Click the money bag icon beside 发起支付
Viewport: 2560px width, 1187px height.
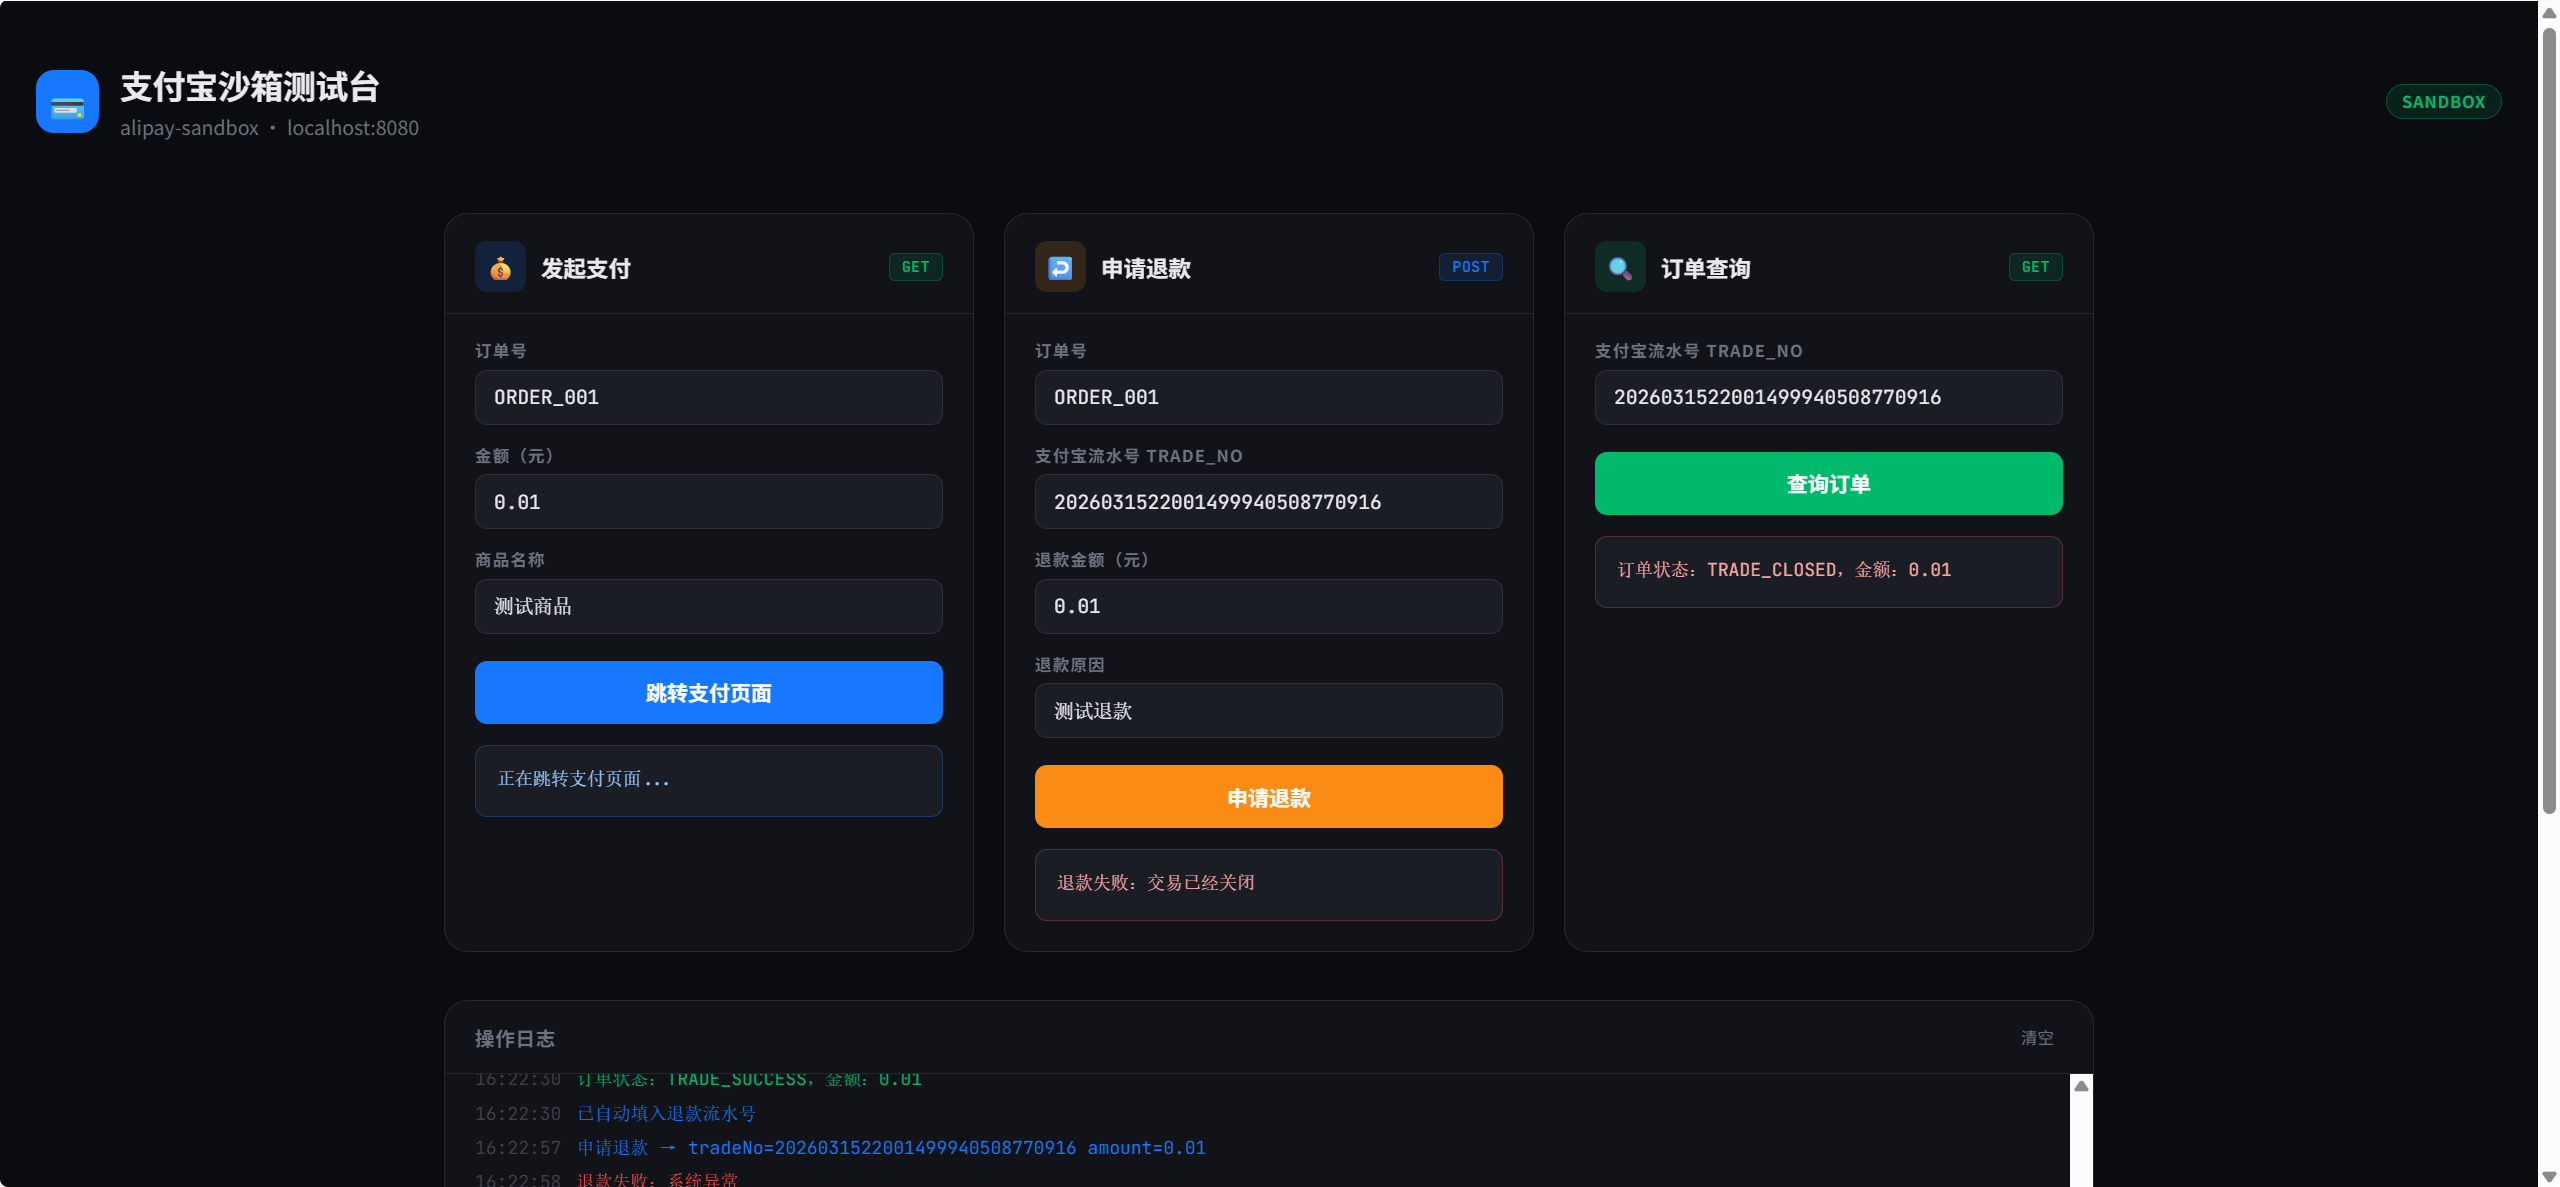(x=500, y=267)
